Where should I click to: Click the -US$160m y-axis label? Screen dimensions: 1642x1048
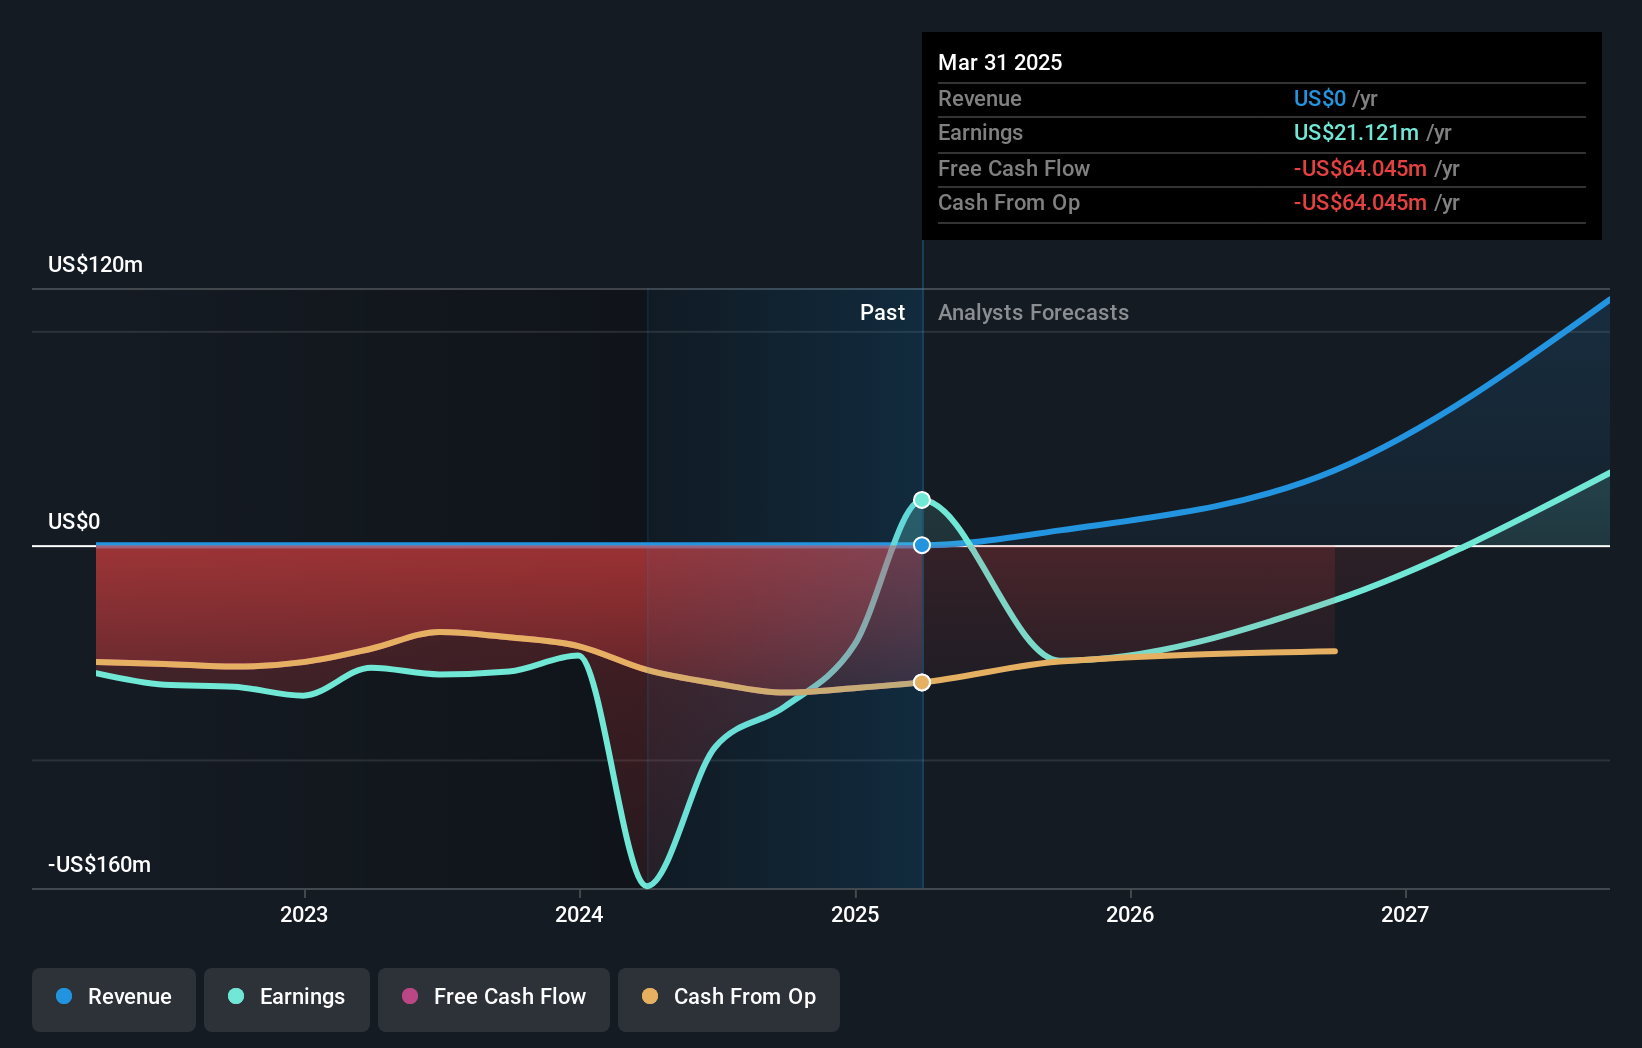pyautogui.click(x=99, y=865)
